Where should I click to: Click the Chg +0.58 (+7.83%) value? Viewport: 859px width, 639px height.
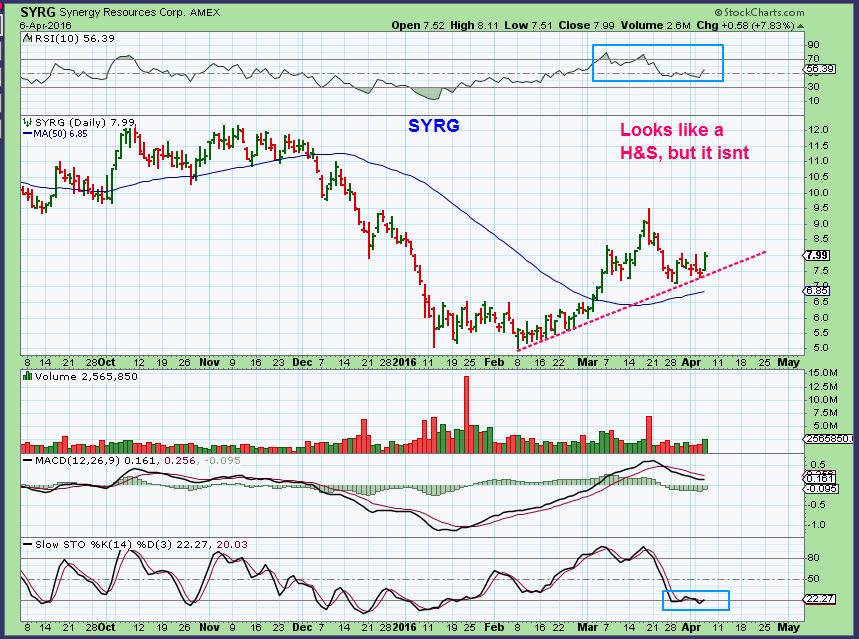[745, 25]
